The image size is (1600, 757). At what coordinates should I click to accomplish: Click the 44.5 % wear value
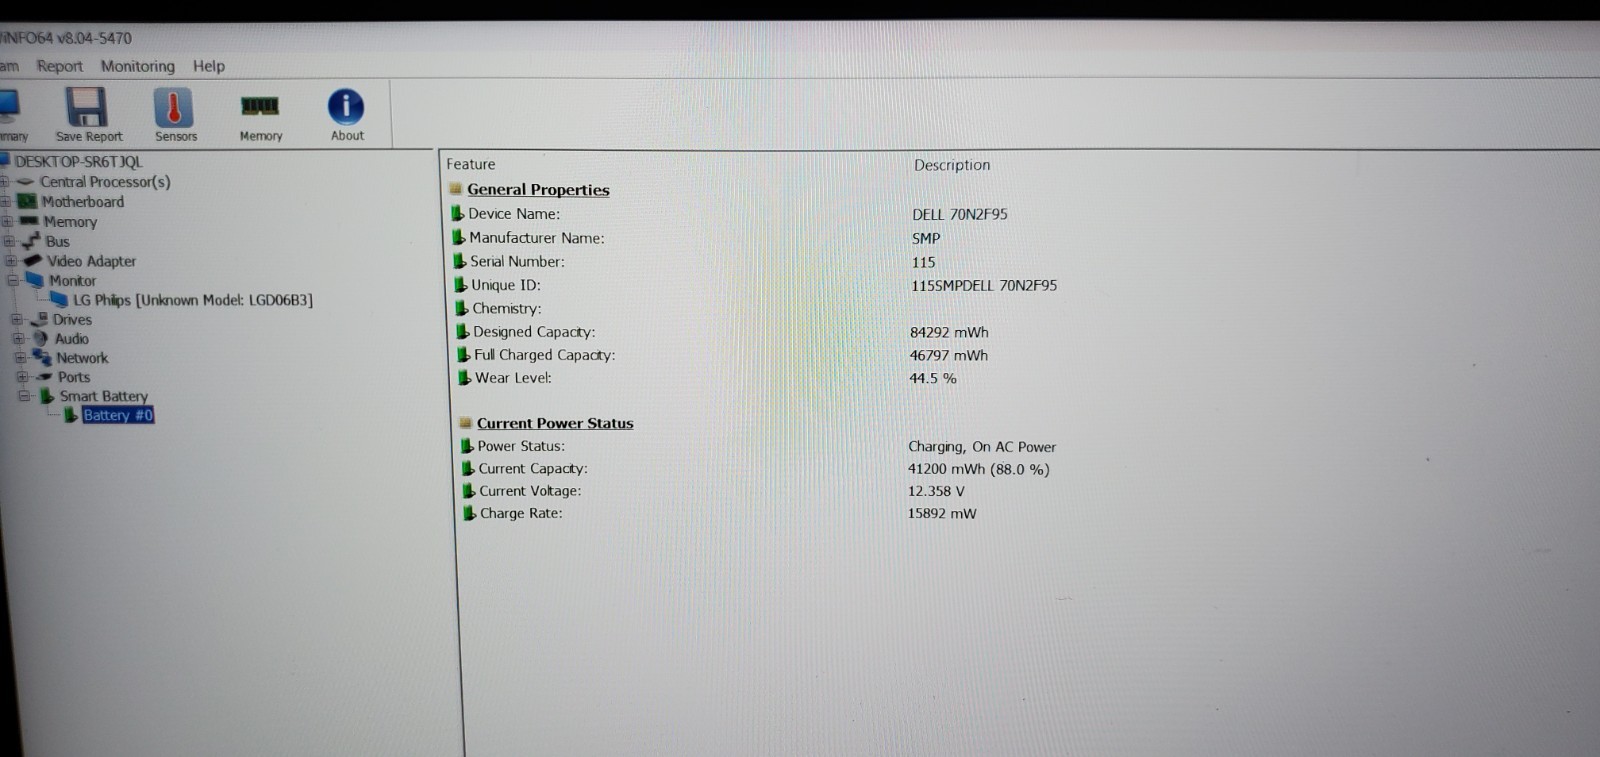tap(932, 378)
